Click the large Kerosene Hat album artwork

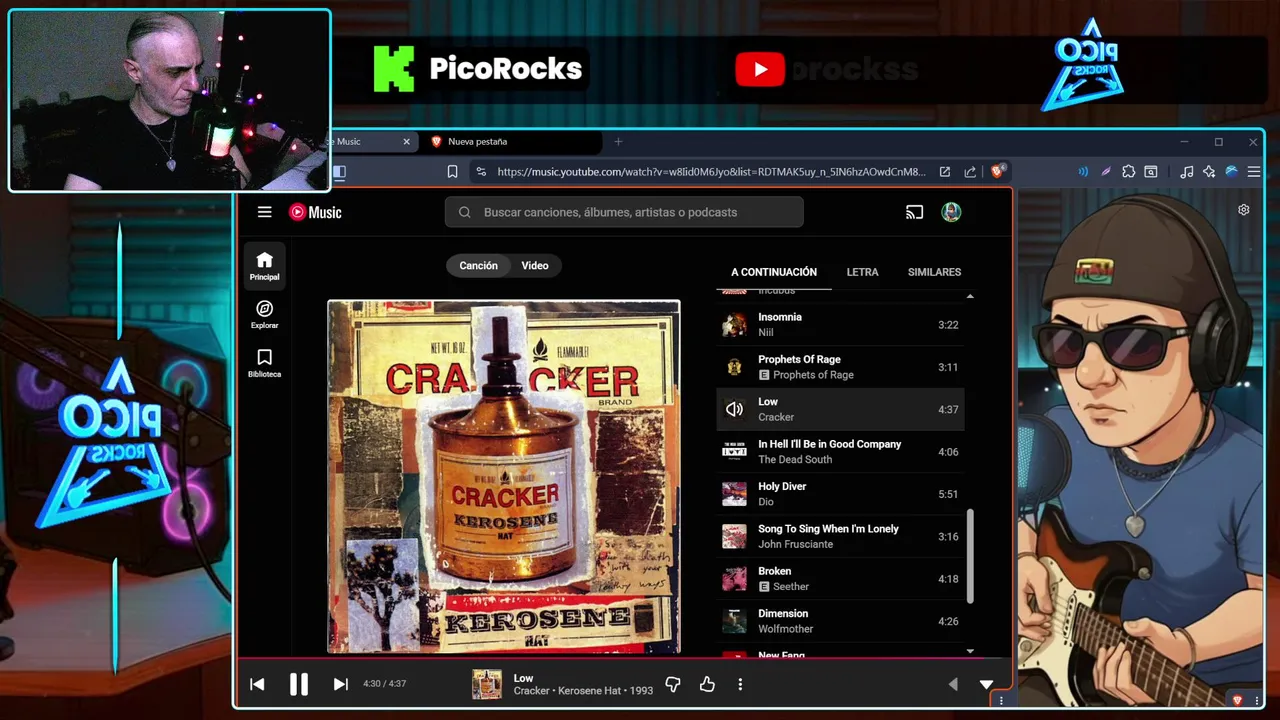click(504, 476)
